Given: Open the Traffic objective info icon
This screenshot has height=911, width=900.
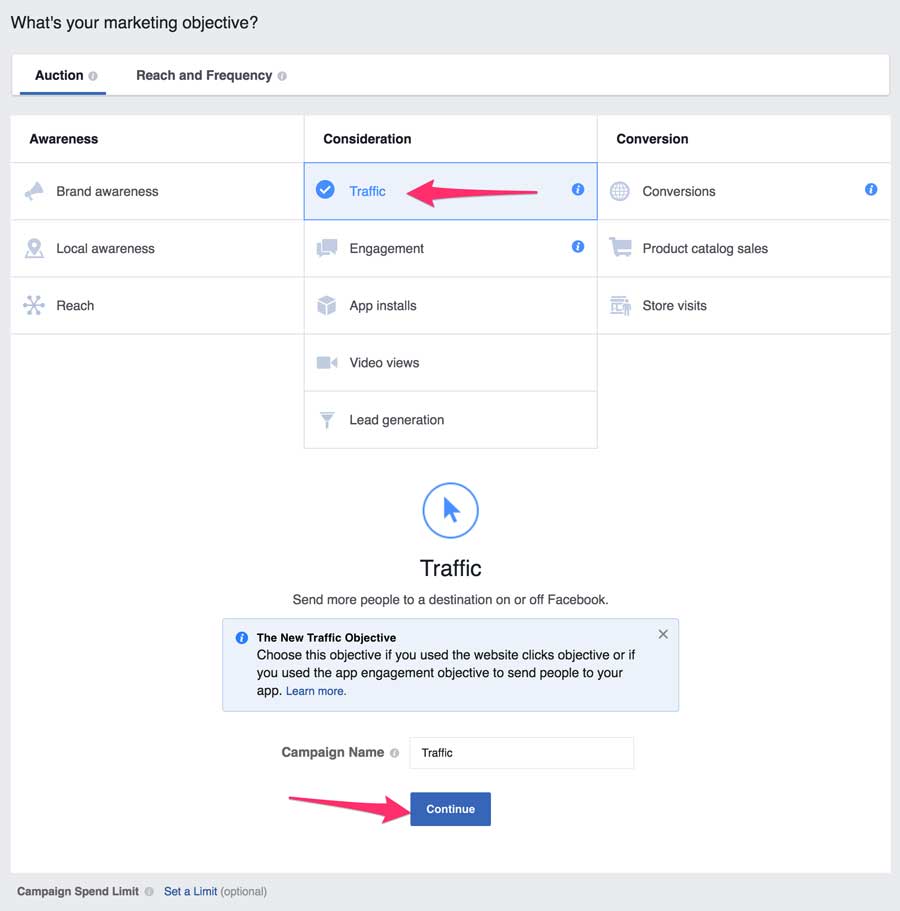Looking at the screenshot, I should pyautogui.click(x=578, y=189).
